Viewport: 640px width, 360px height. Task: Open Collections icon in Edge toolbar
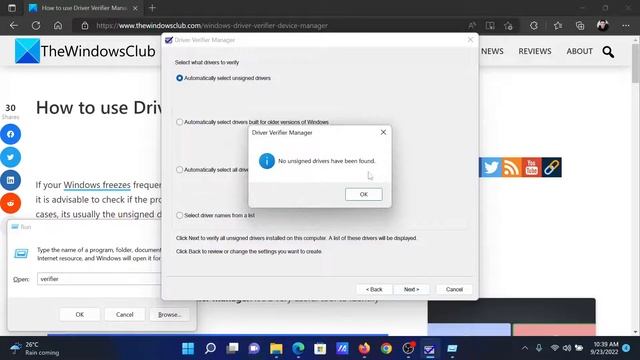(x=580, y=25)
